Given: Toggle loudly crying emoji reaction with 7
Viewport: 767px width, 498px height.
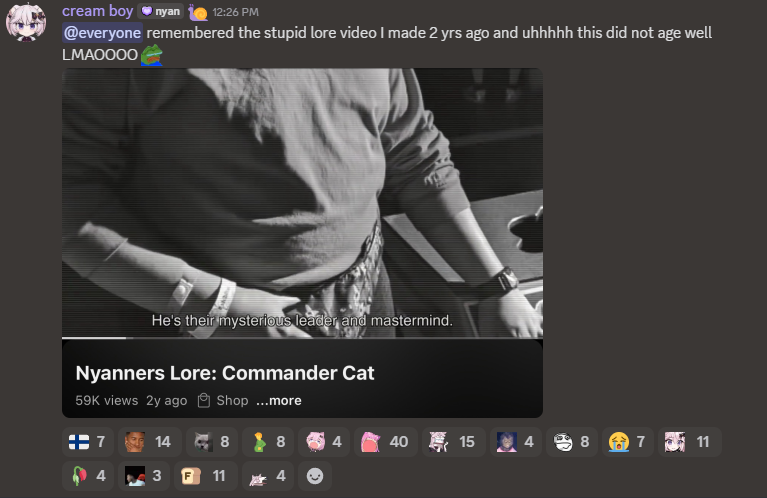Looking at the screenshot, I should (x=628, y=442).
